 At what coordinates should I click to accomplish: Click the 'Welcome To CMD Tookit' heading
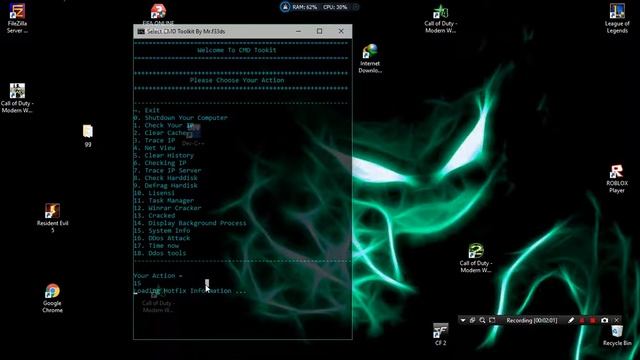click(237, 50)
